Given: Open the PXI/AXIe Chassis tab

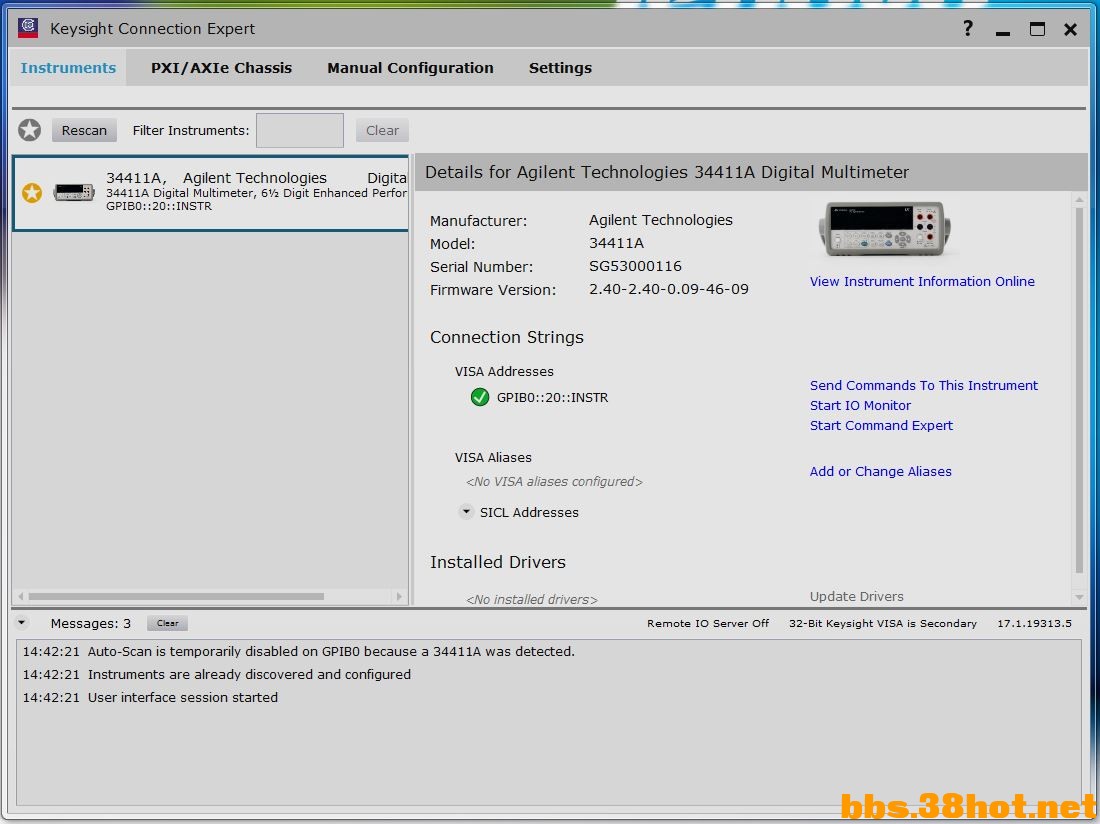Looking at the screenshot, I should [221, 68].
